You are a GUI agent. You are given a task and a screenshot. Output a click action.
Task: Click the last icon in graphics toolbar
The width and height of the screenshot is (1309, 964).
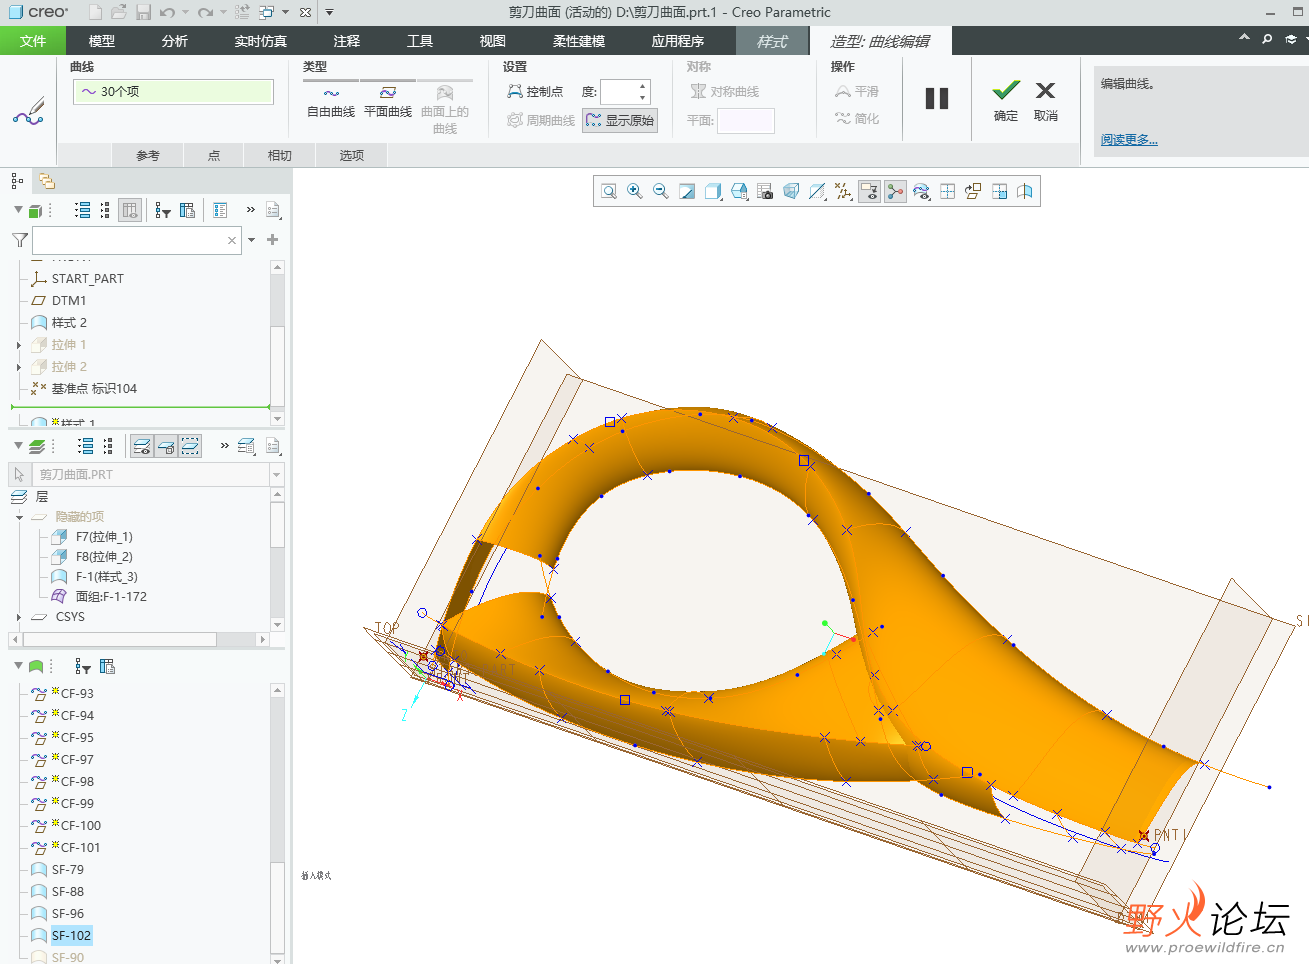tap(1025, 191)
